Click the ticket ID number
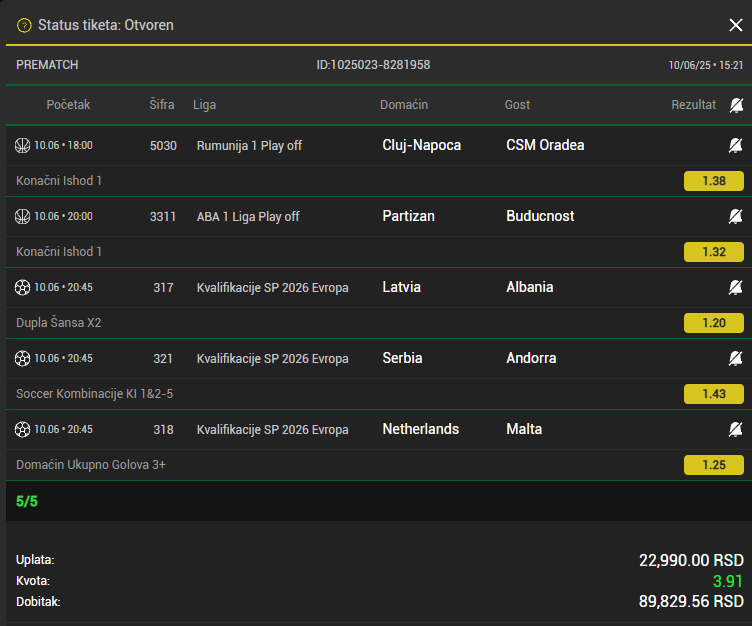The height and width of the screenshot is (626, 752). pyautogui.click(x=373, y=65)
